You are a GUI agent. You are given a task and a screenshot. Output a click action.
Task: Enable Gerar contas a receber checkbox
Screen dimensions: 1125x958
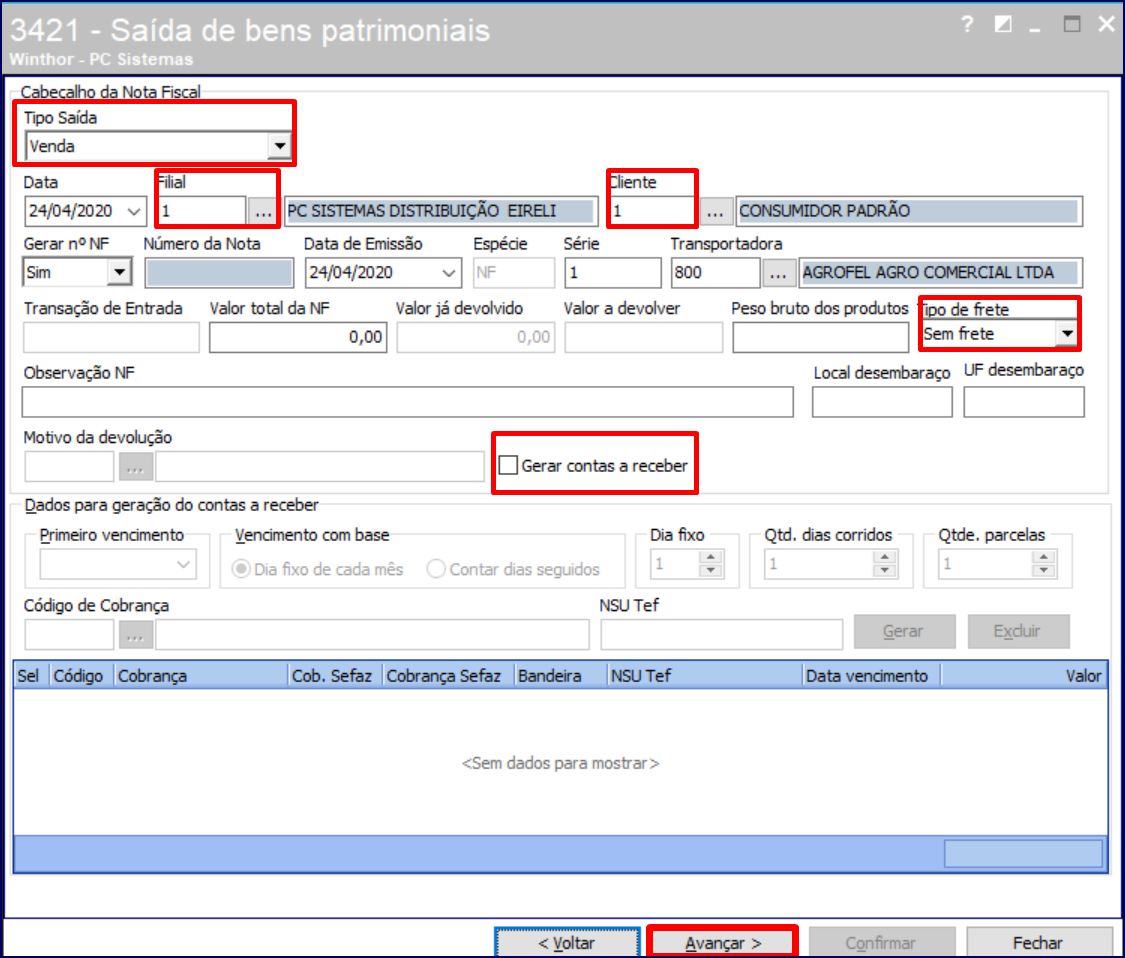(x=508, y=466)
